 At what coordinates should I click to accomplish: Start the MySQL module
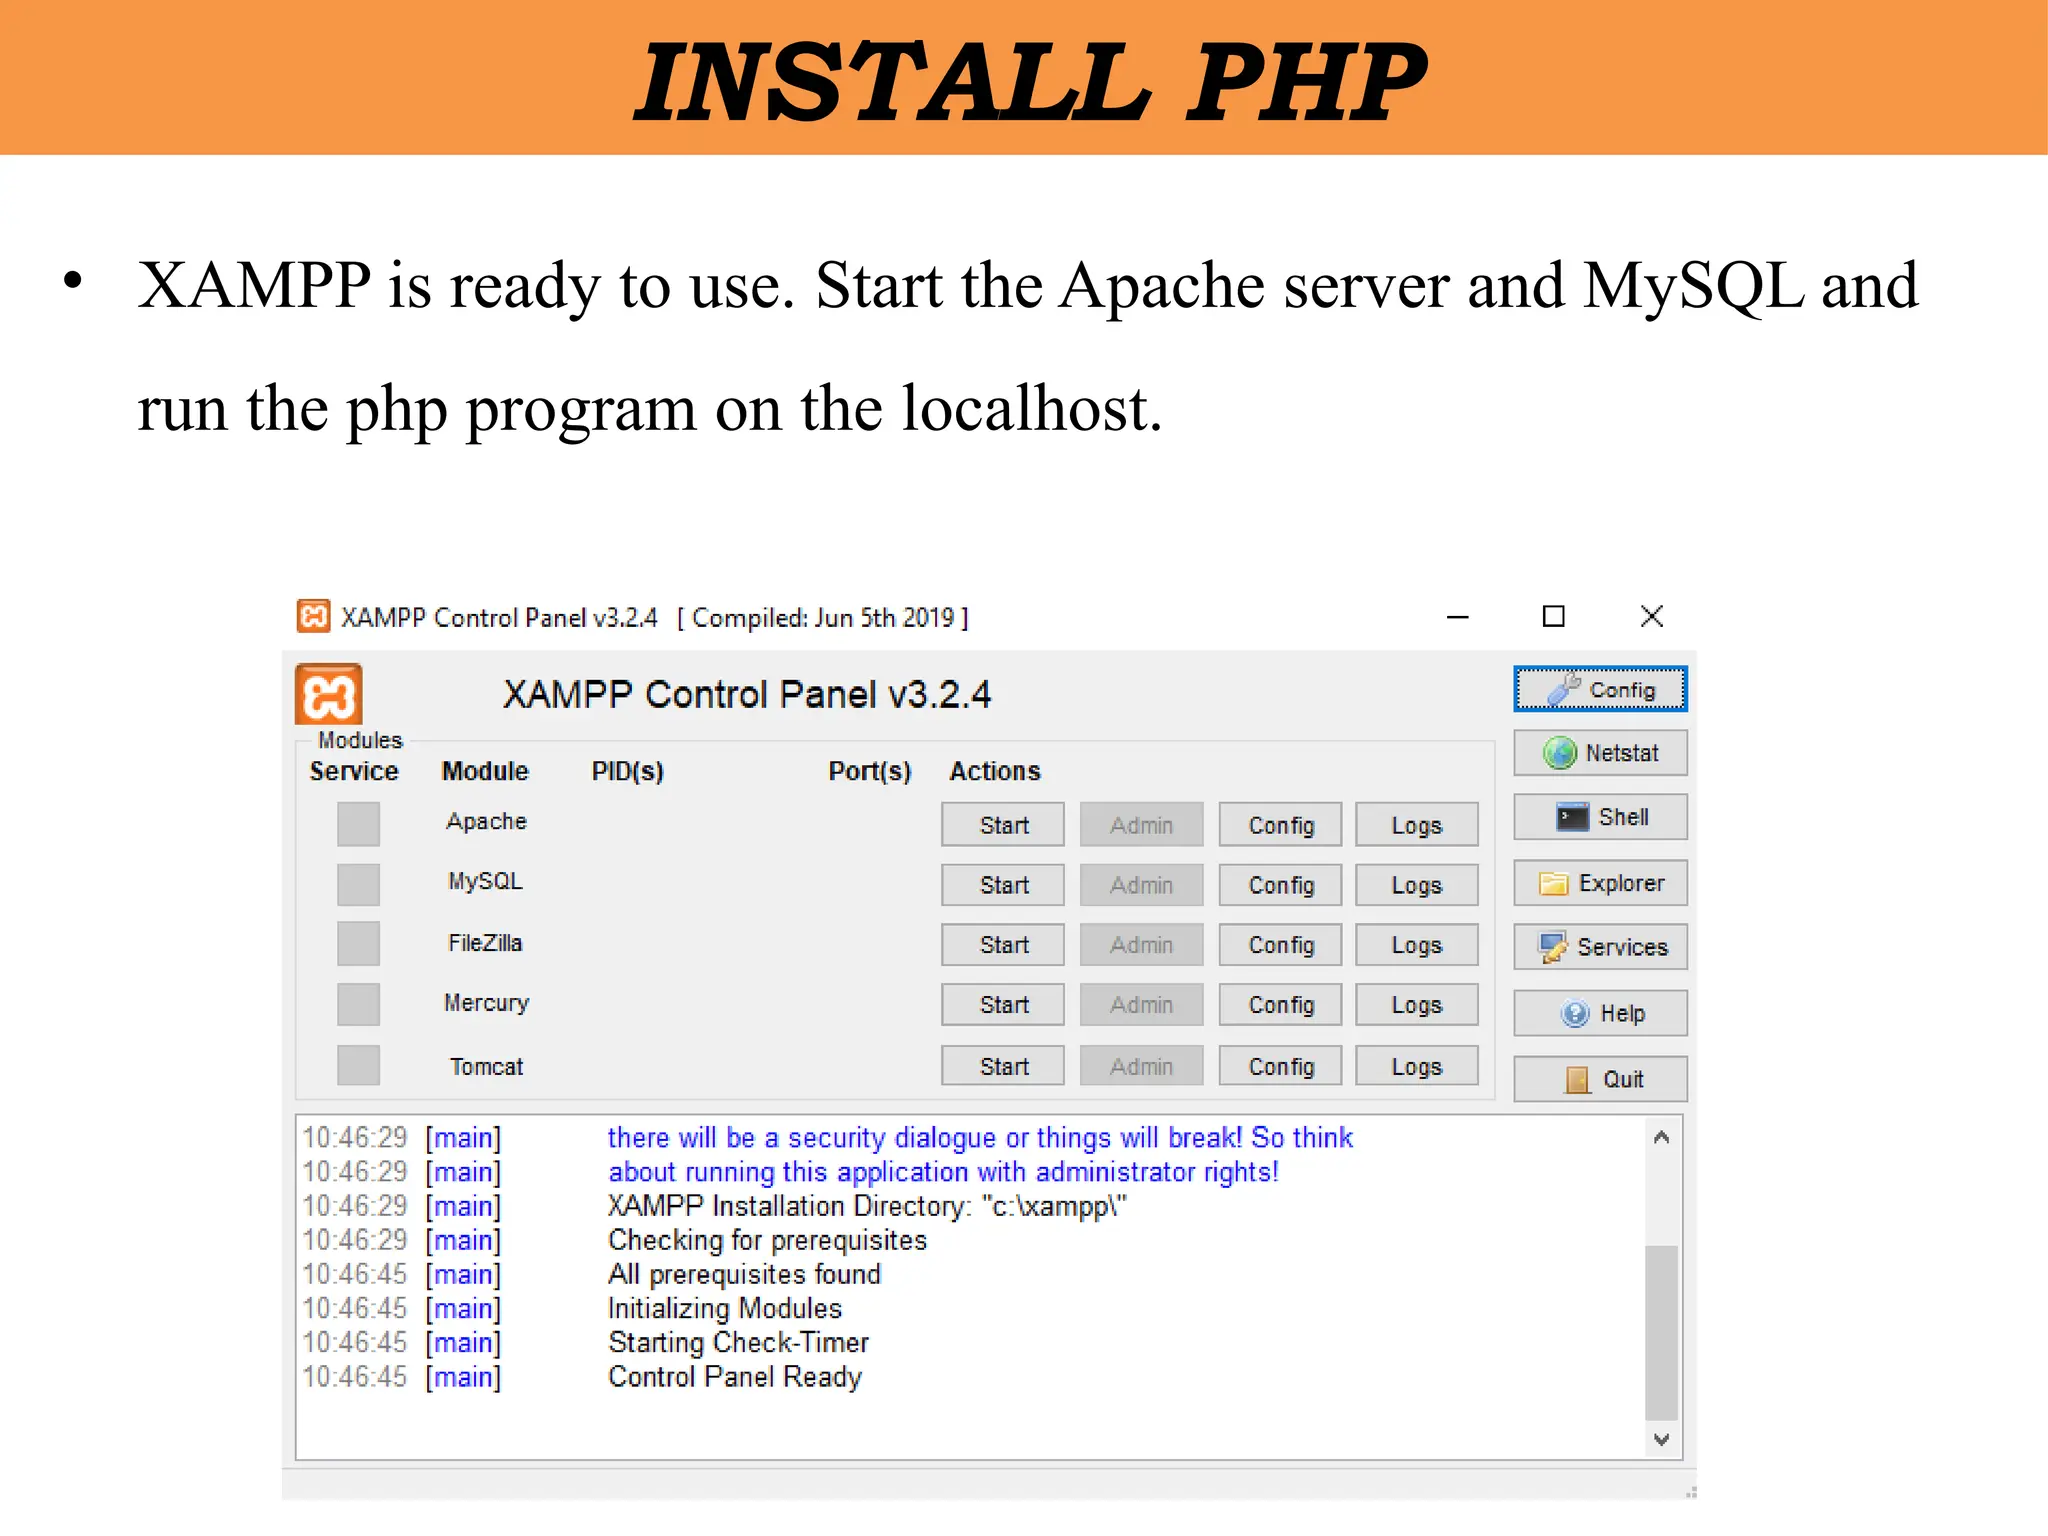[x=1003, y=885]
